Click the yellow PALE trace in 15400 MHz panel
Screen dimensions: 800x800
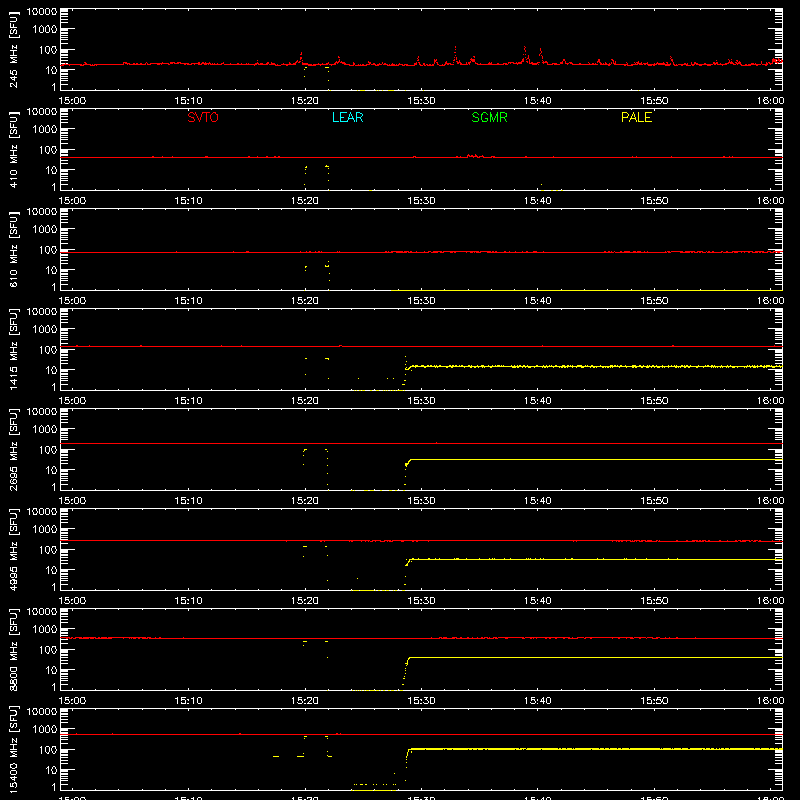click(x=594, y=749)
